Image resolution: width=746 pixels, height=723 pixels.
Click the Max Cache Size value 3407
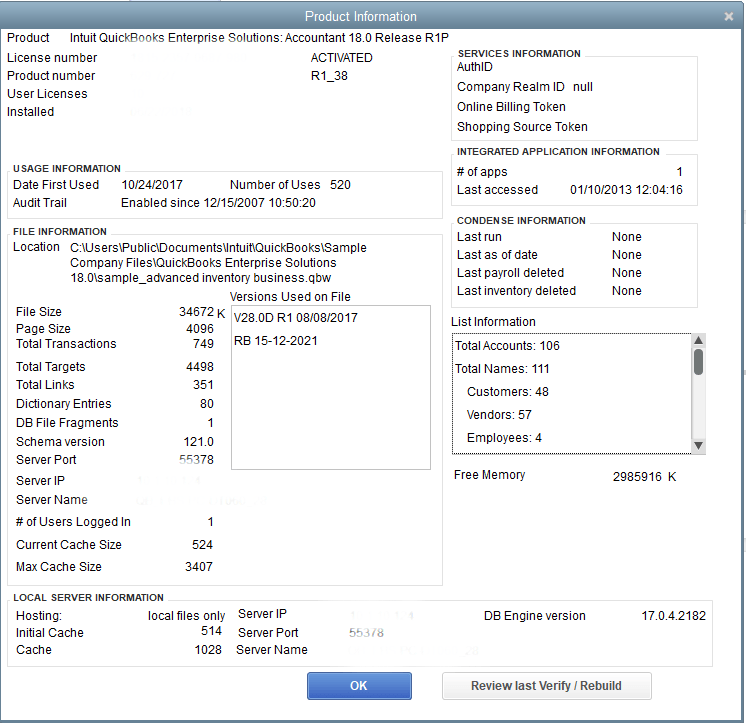[x=199, y=567]
